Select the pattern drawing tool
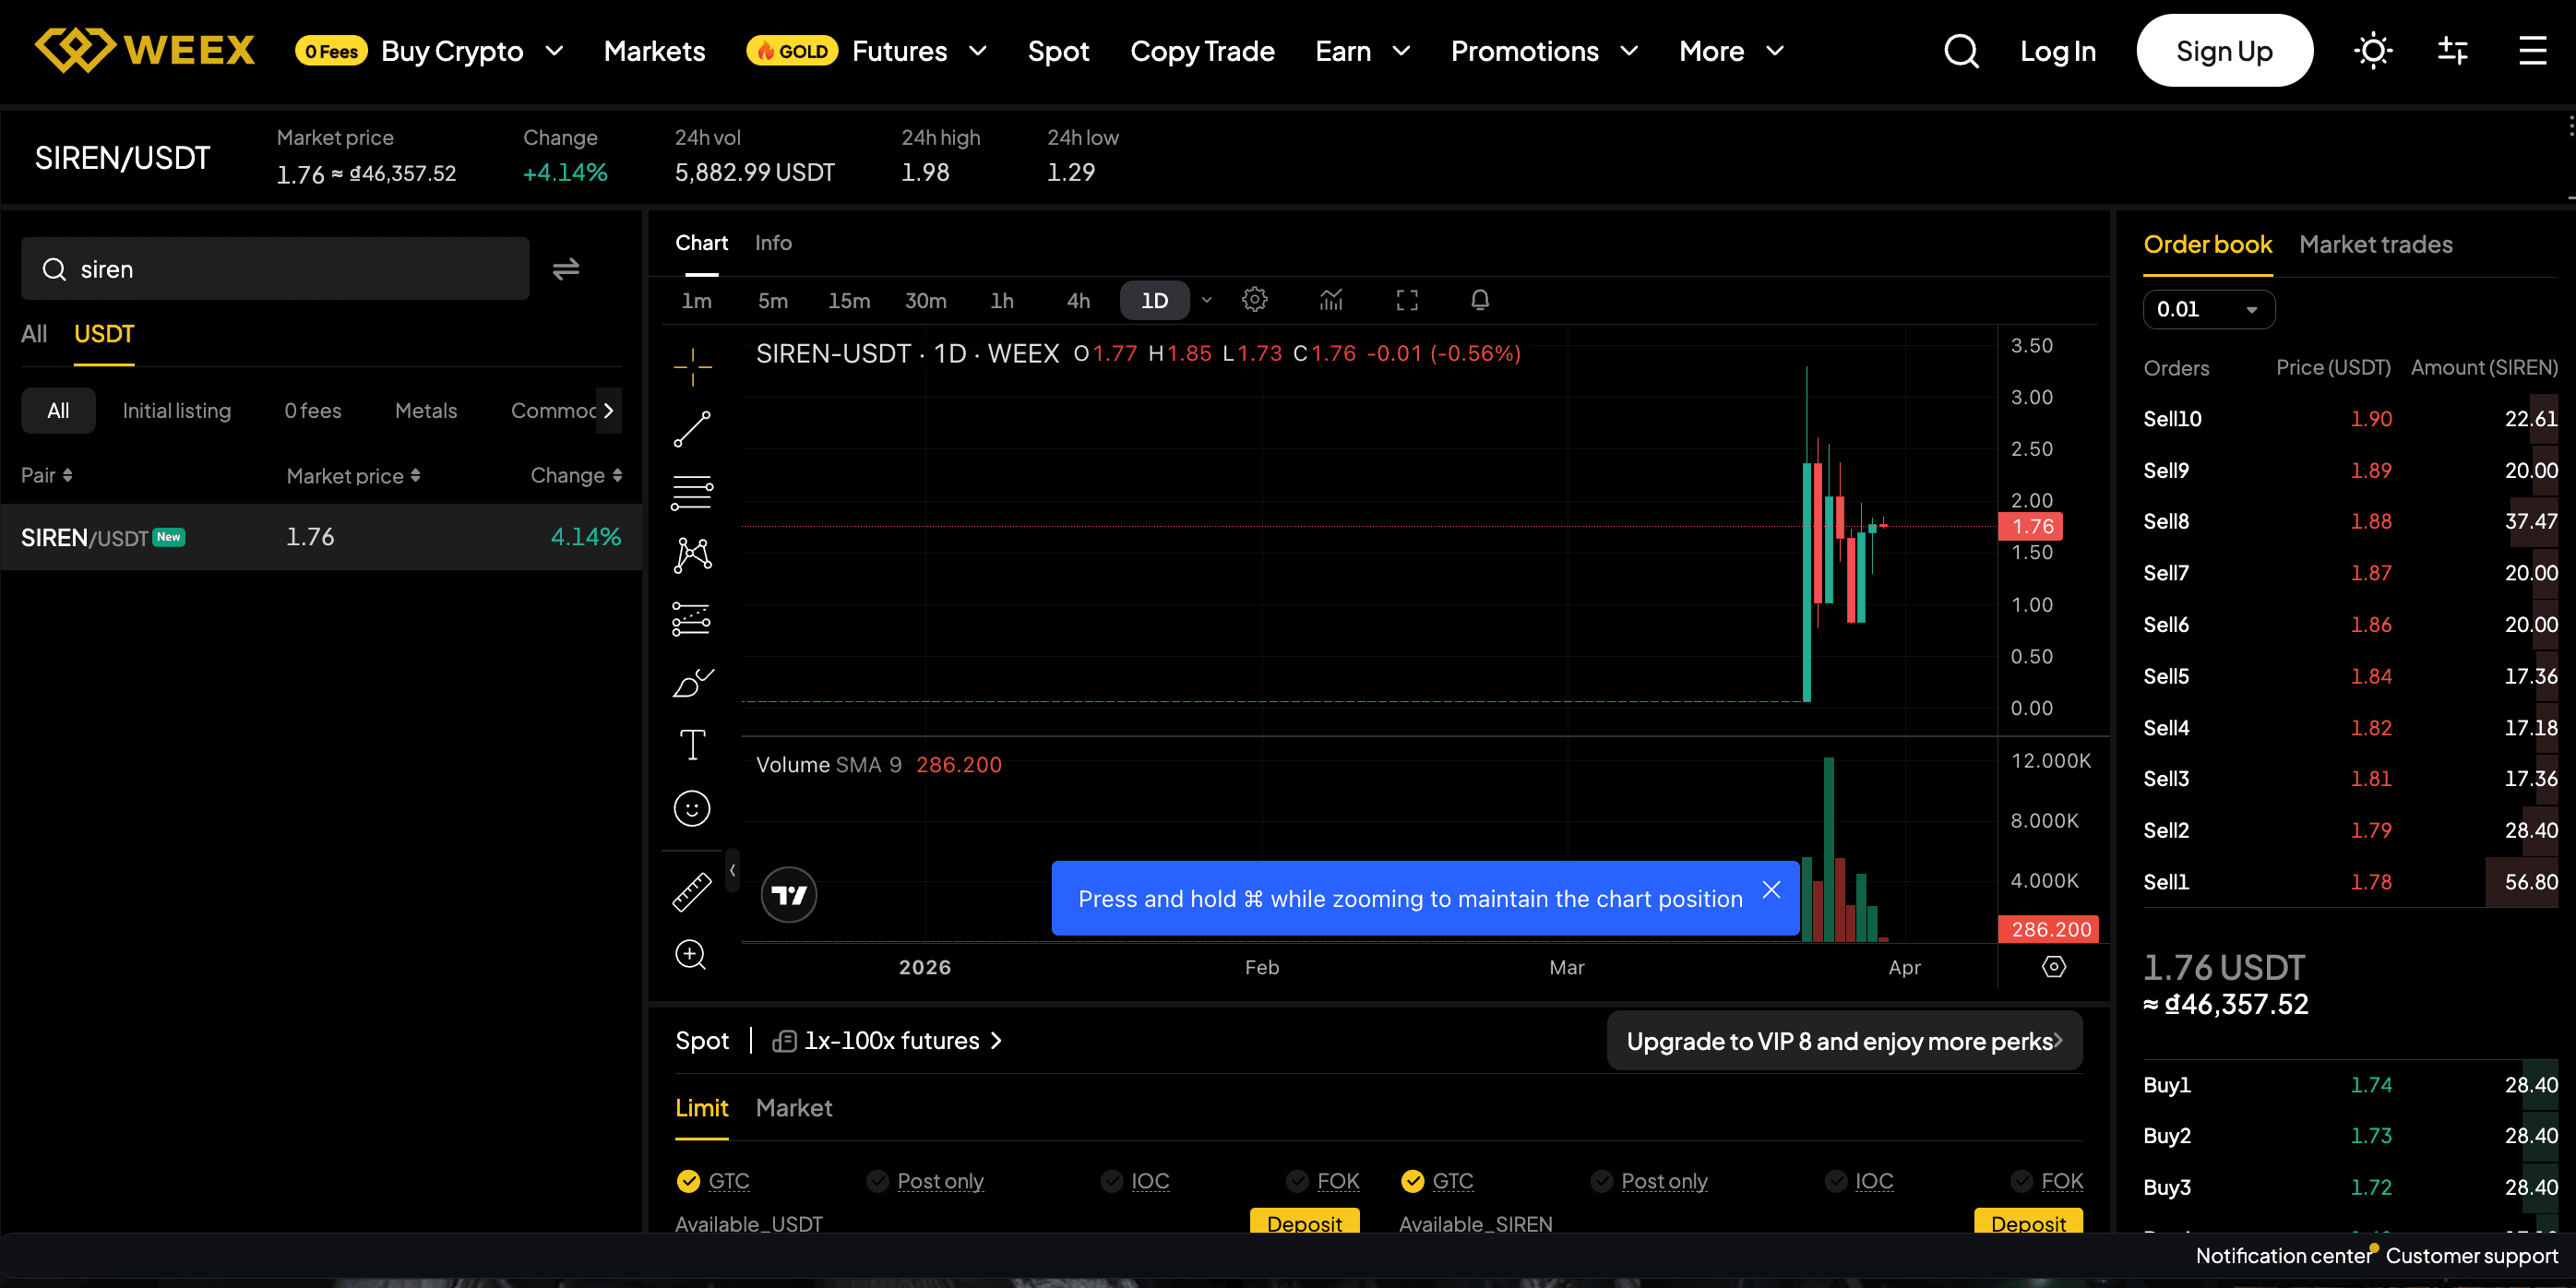The image size is (2576, 1288). point(692,555)
